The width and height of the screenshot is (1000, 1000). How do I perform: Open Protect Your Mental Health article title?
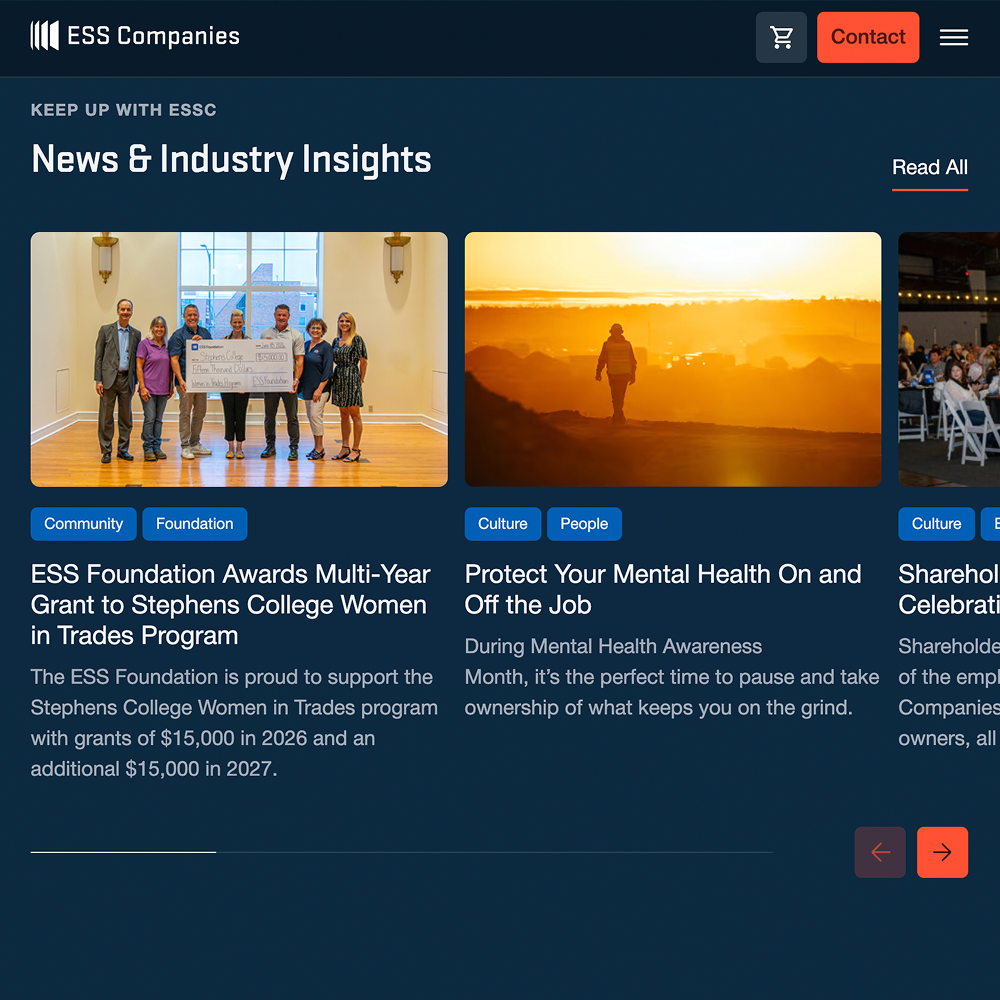coord(663,589)
